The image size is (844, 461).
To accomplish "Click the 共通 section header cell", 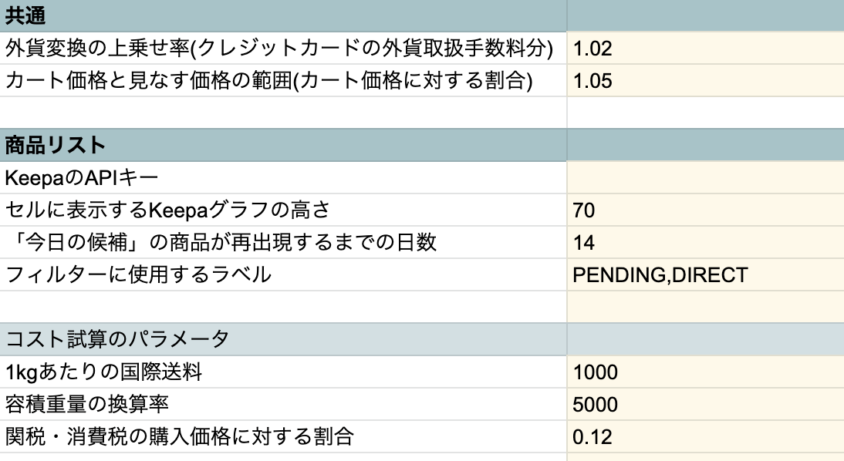I will tap(283, 16).
